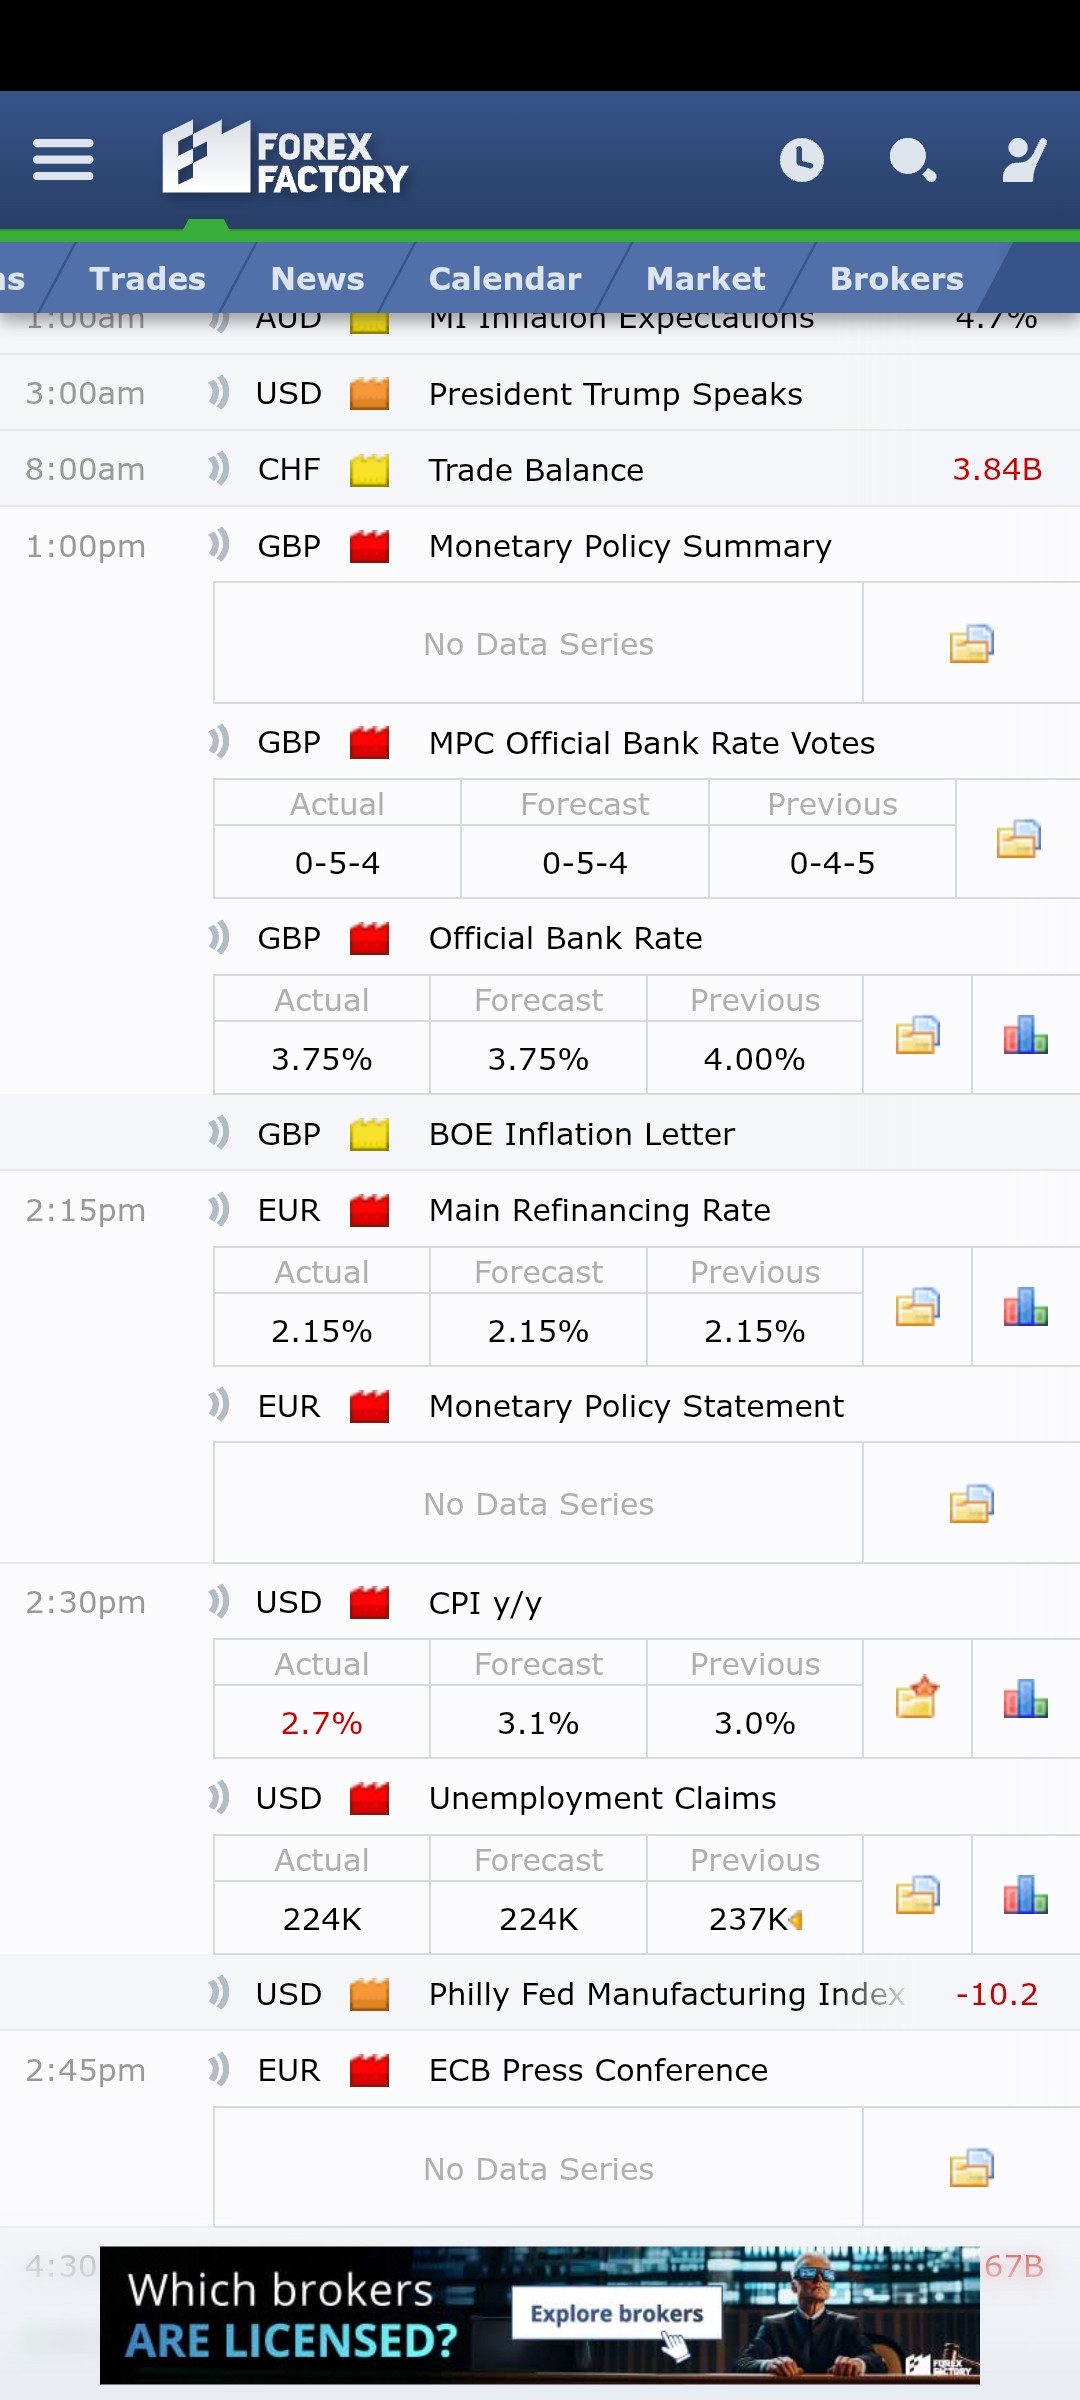The width and height of the screenshot is (1080, 2400).
Task: Open the MPC Official Bank Rate Votes title
Action: 651,743
